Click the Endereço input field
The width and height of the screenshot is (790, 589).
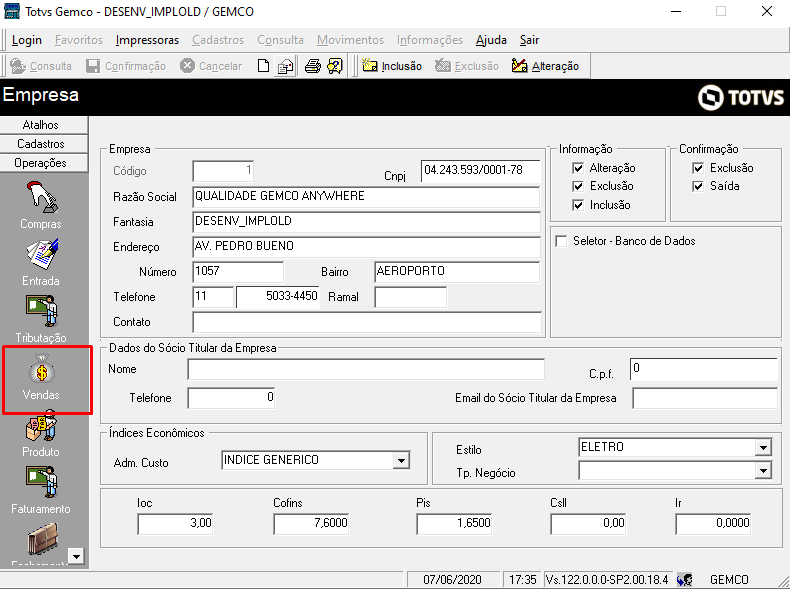(366, 247)
